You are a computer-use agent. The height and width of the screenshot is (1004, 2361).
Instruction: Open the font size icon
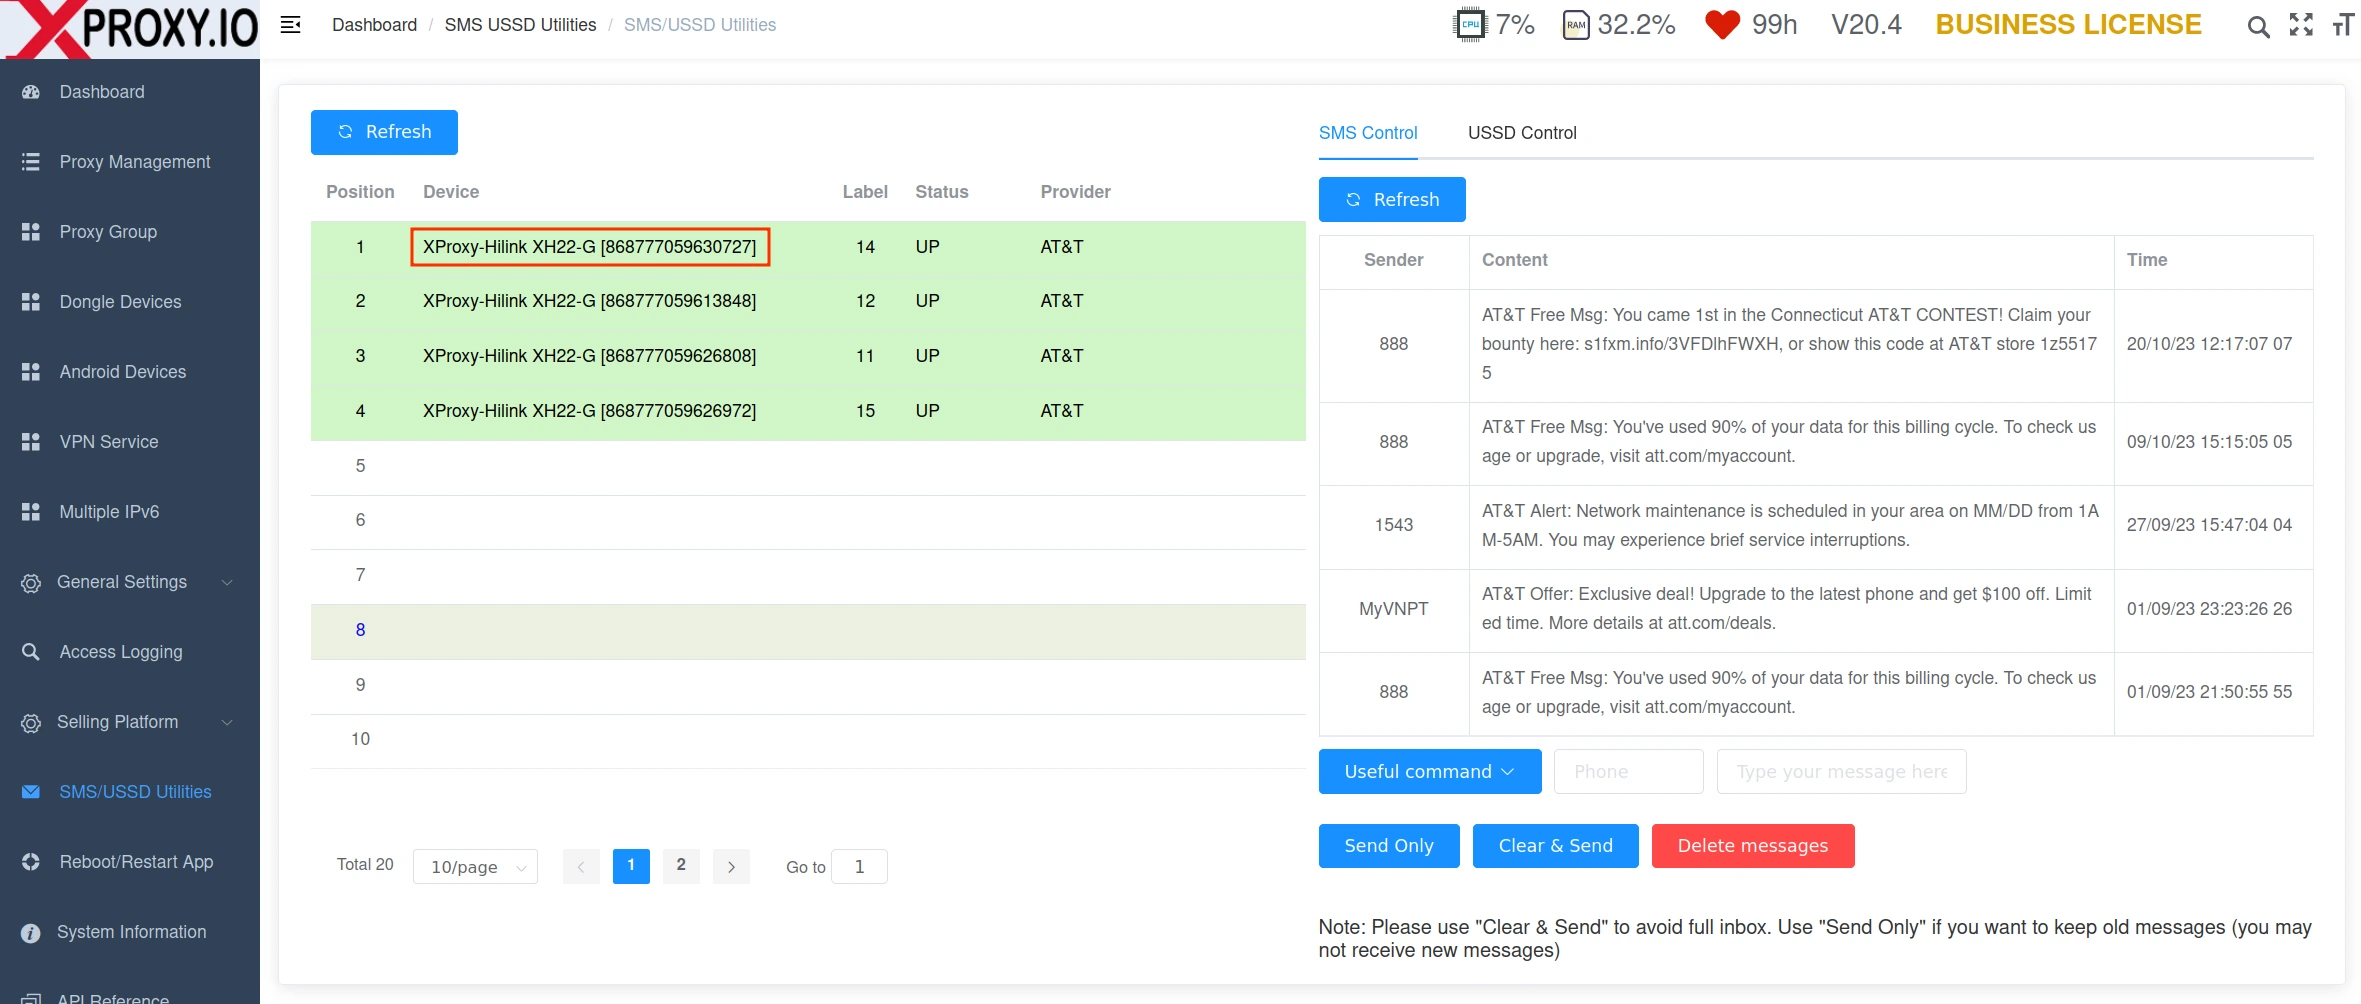[x=2343, y=25]
